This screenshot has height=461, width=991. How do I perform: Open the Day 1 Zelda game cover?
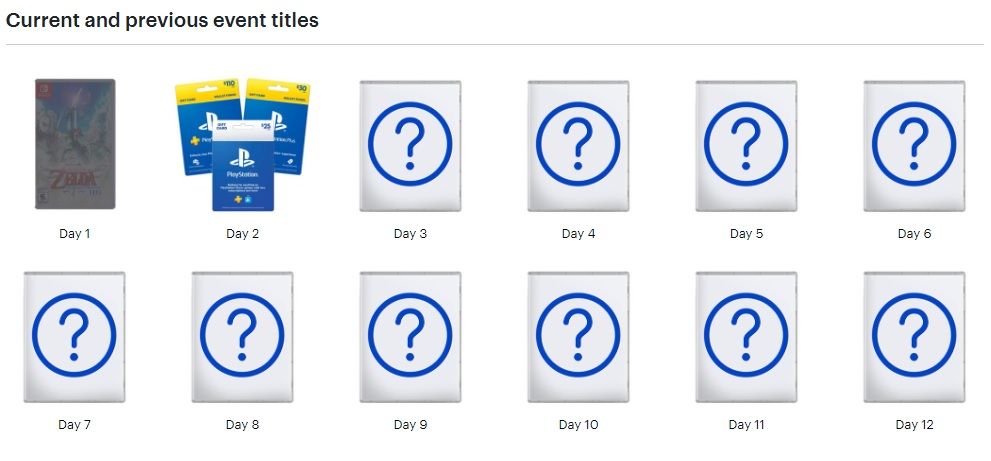75,144
